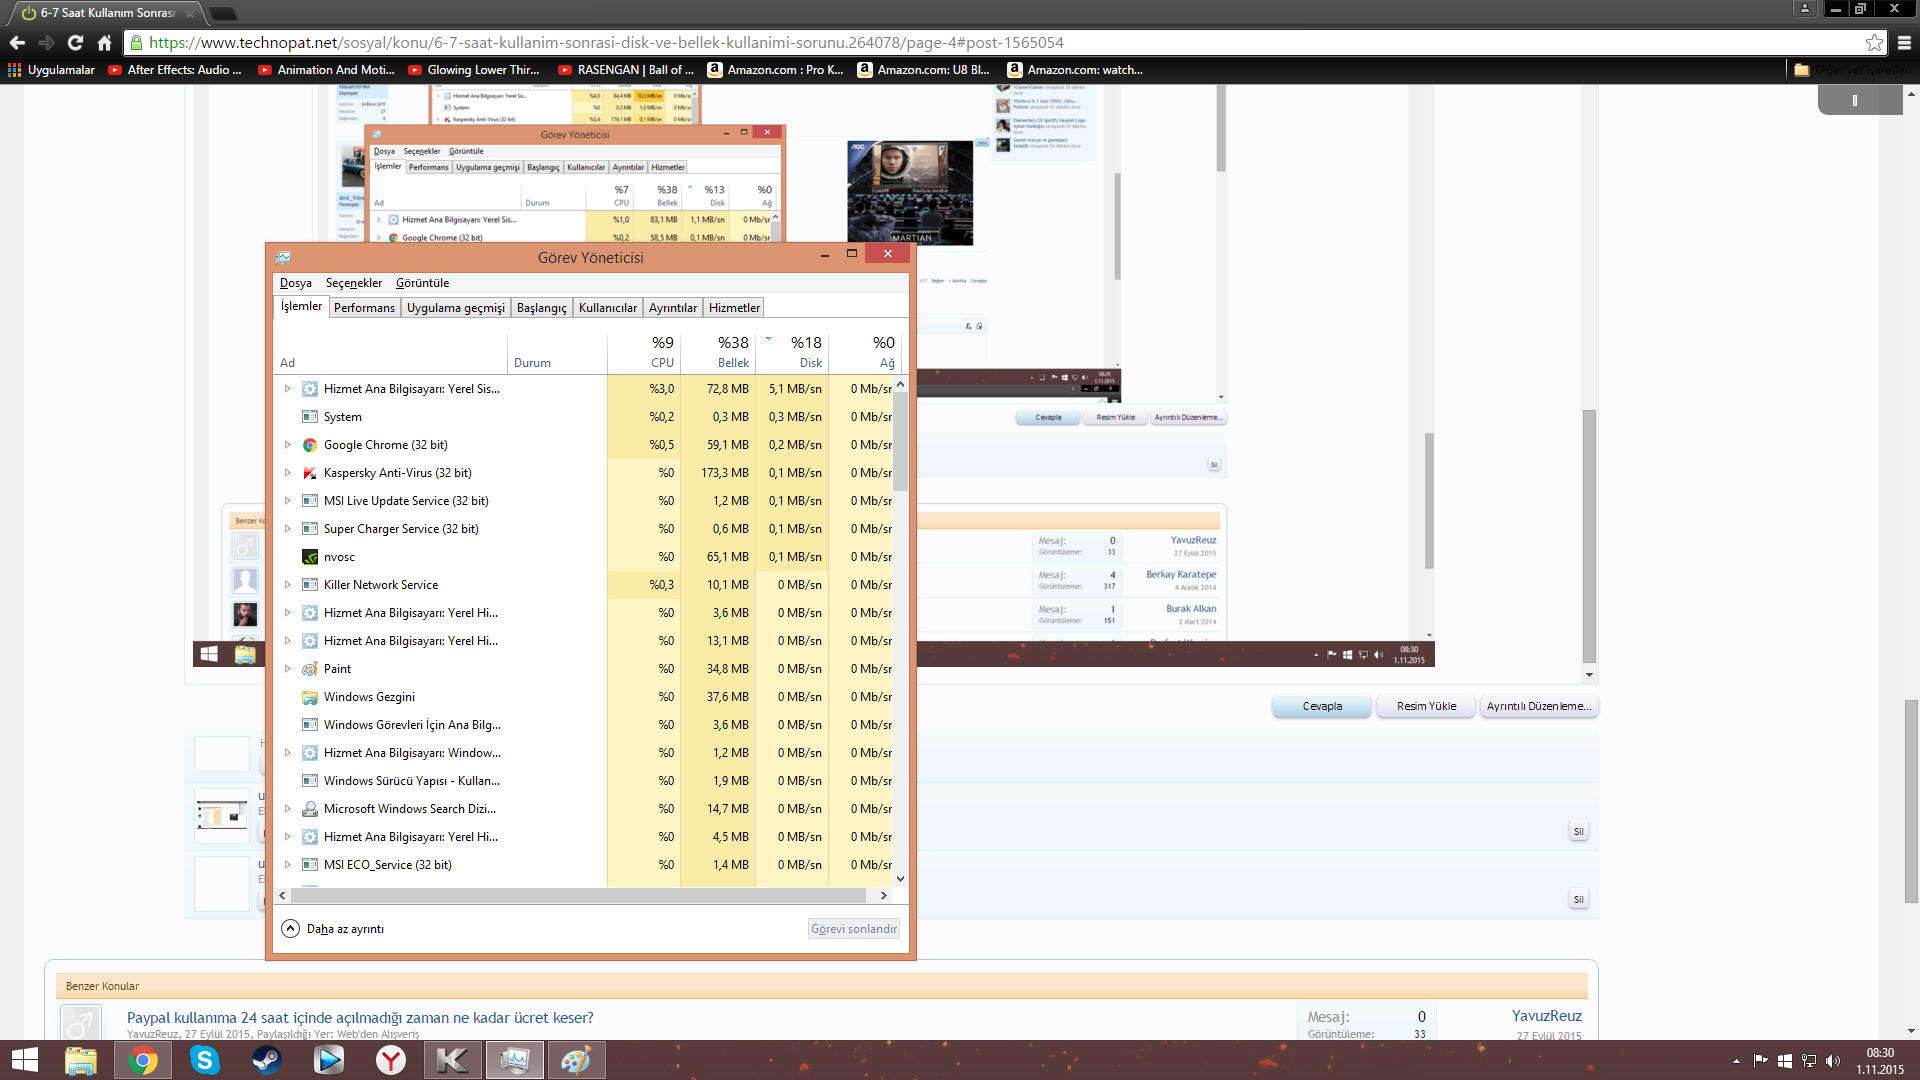The height and width of the screenshot is (1080, 1920).
Task: Switch to the Hizmetler tab
Action: [734, 308]
